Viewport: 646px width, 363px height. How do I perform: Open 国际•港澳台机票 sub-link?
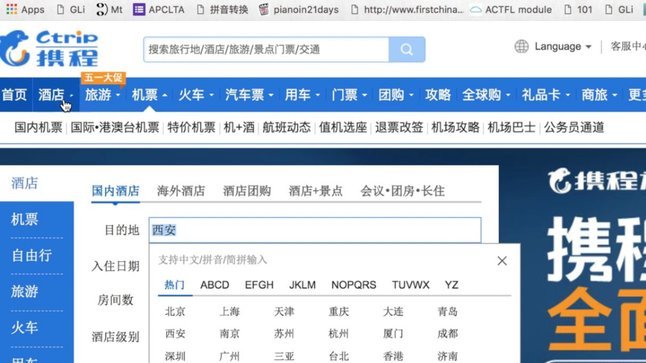(115, 127)
